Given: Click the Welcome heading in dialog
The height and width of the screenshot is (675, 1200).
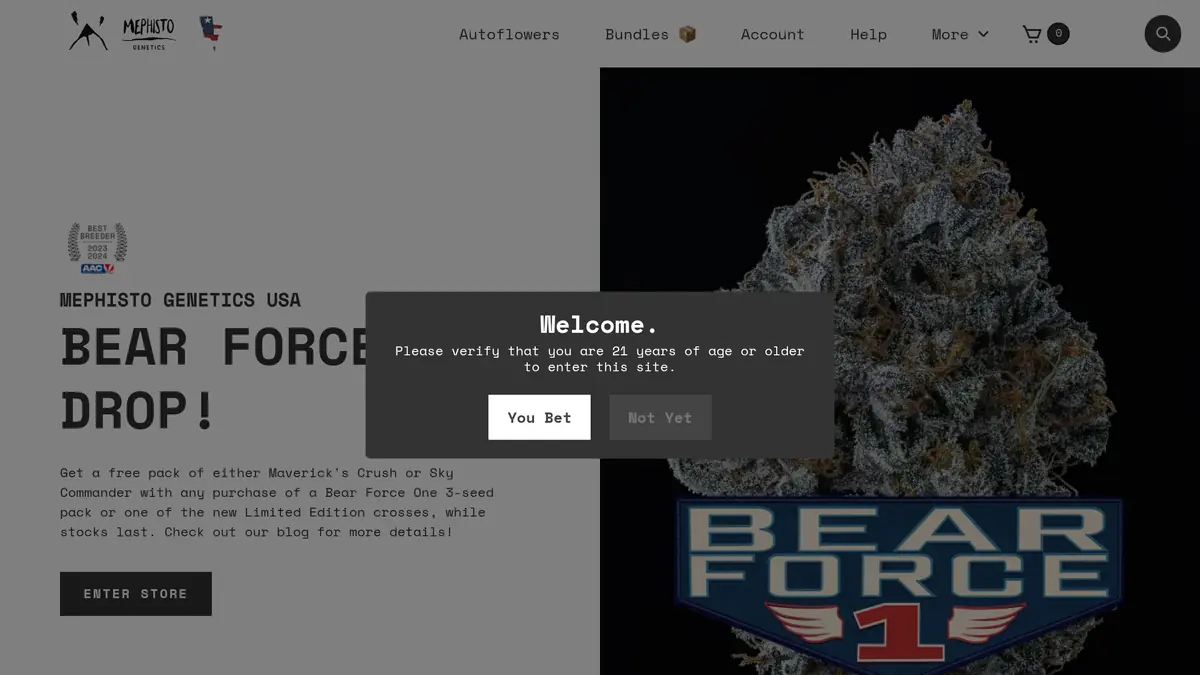Looking at the screenshot, I should coord(599,324).
